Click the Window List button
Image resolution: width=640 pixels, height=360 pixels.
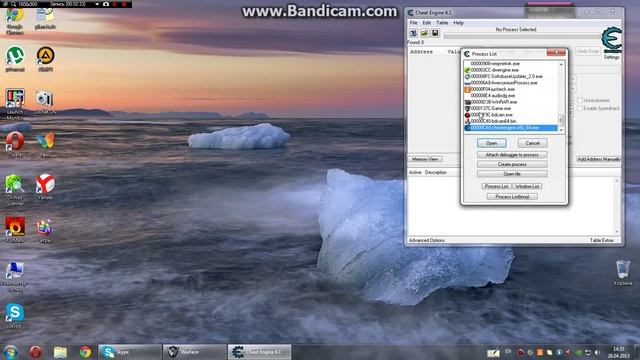click(527, 187)
